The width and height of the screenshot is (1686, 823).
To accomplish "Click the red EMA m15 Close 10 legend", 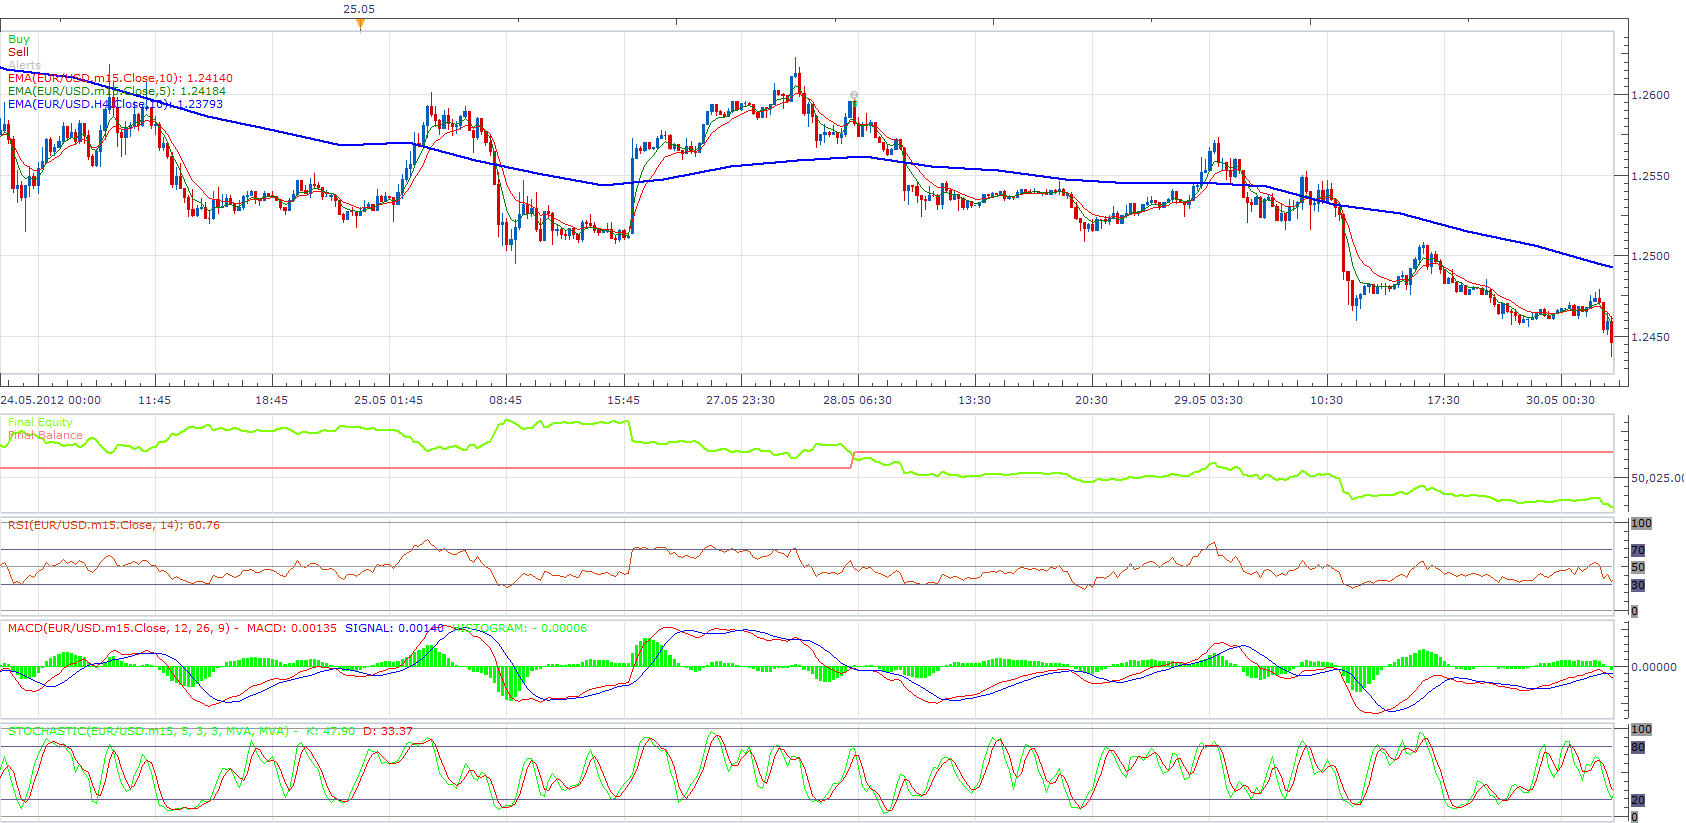I will click(120, 78).
